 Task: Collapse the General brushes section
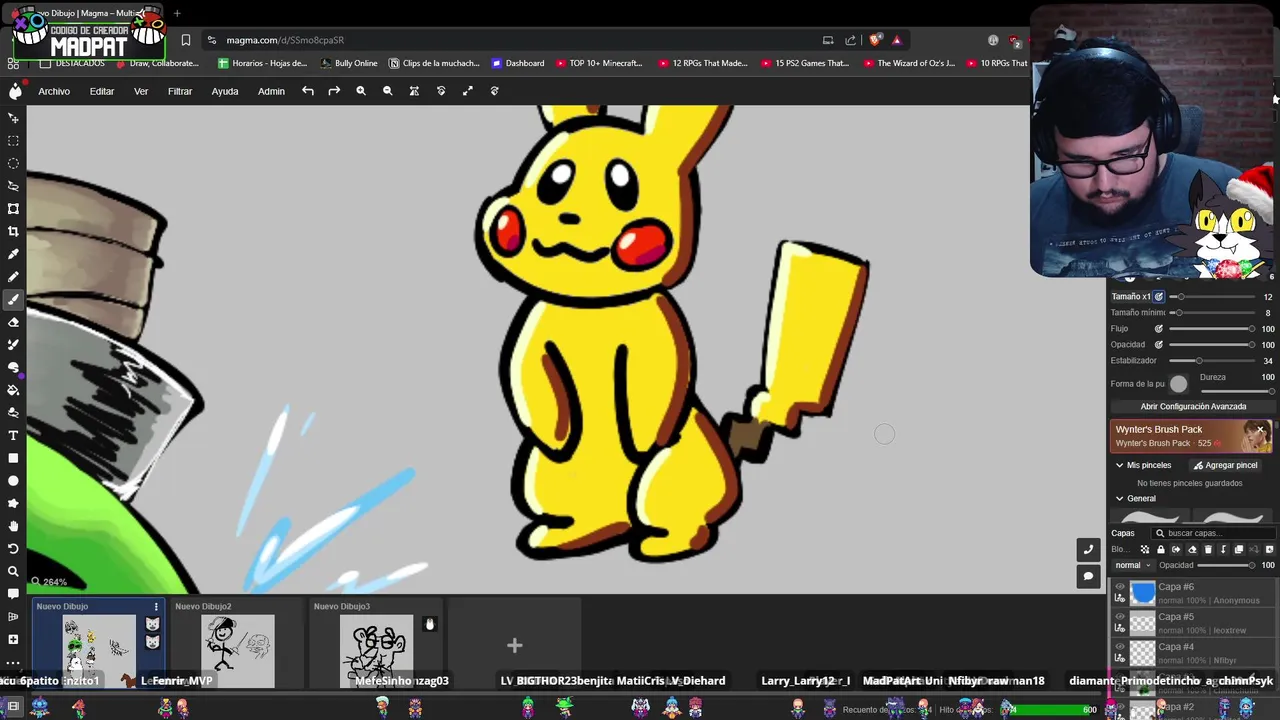1120,498
